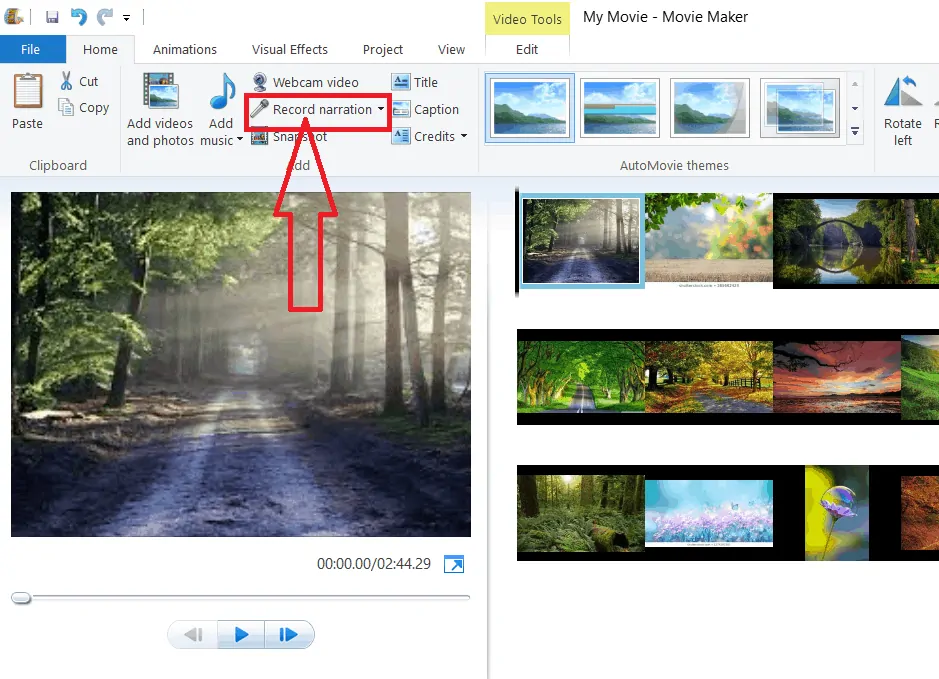The width and height of the screenshot is (939, 679).
Task: Click the Rotate left icon
Action: (x=903, y=93)
